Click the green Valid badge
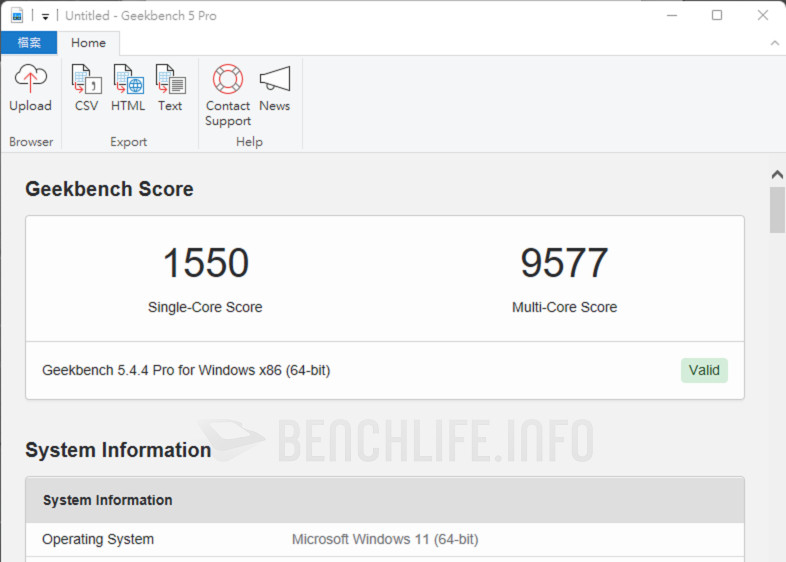The height and width of the screenshot is (562, 786). click(704, 370)
